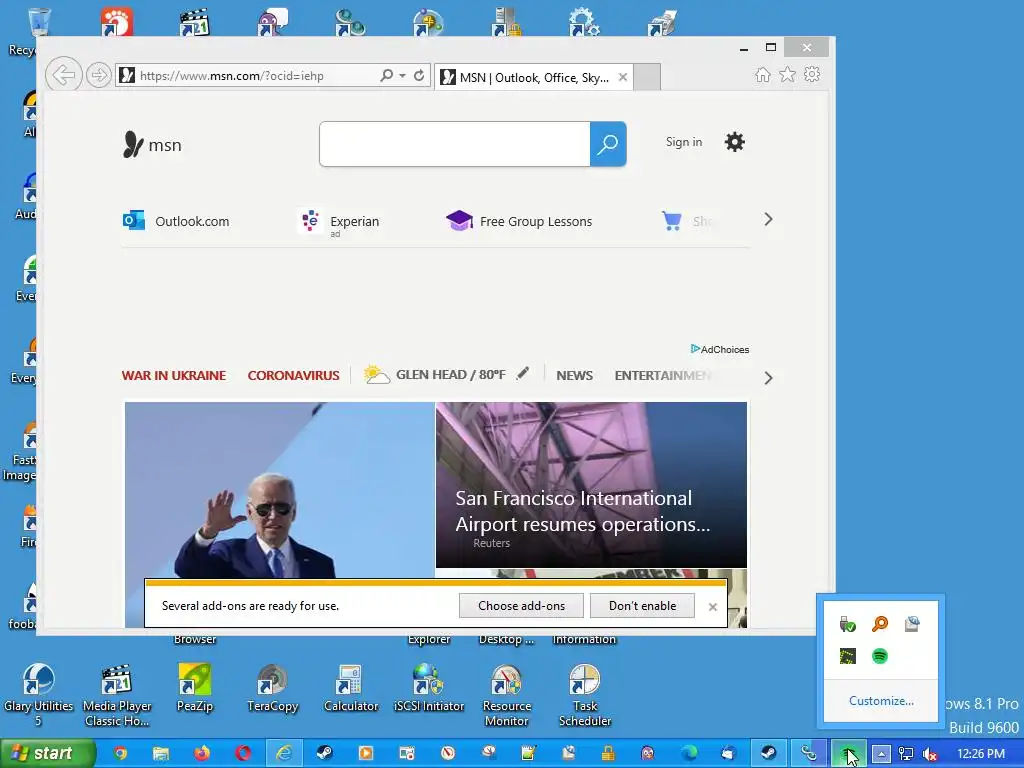The image size is (1024, 768).
Task: Click the msn.com address field
Action: pyautogui.click(x=248, y=75)
